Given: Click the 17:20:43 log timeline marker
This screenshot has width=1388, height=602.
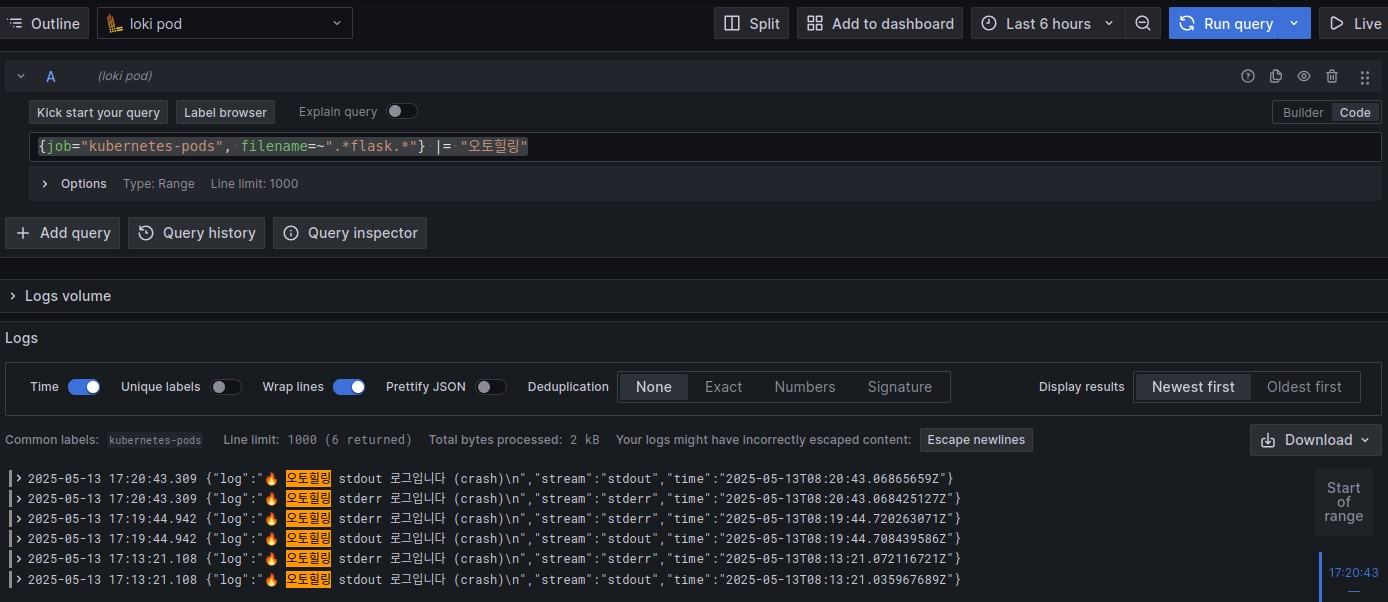Looking at the screenshot, I should click(x=1353, y=573).
